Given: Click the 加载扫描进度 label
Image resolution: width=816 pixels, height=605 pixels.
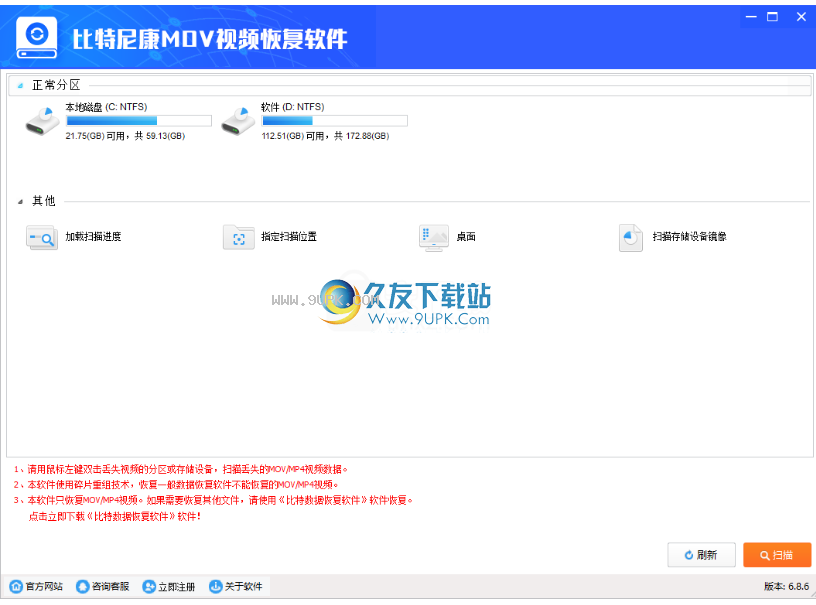Looking at the screenshot, I should point(93,237).
